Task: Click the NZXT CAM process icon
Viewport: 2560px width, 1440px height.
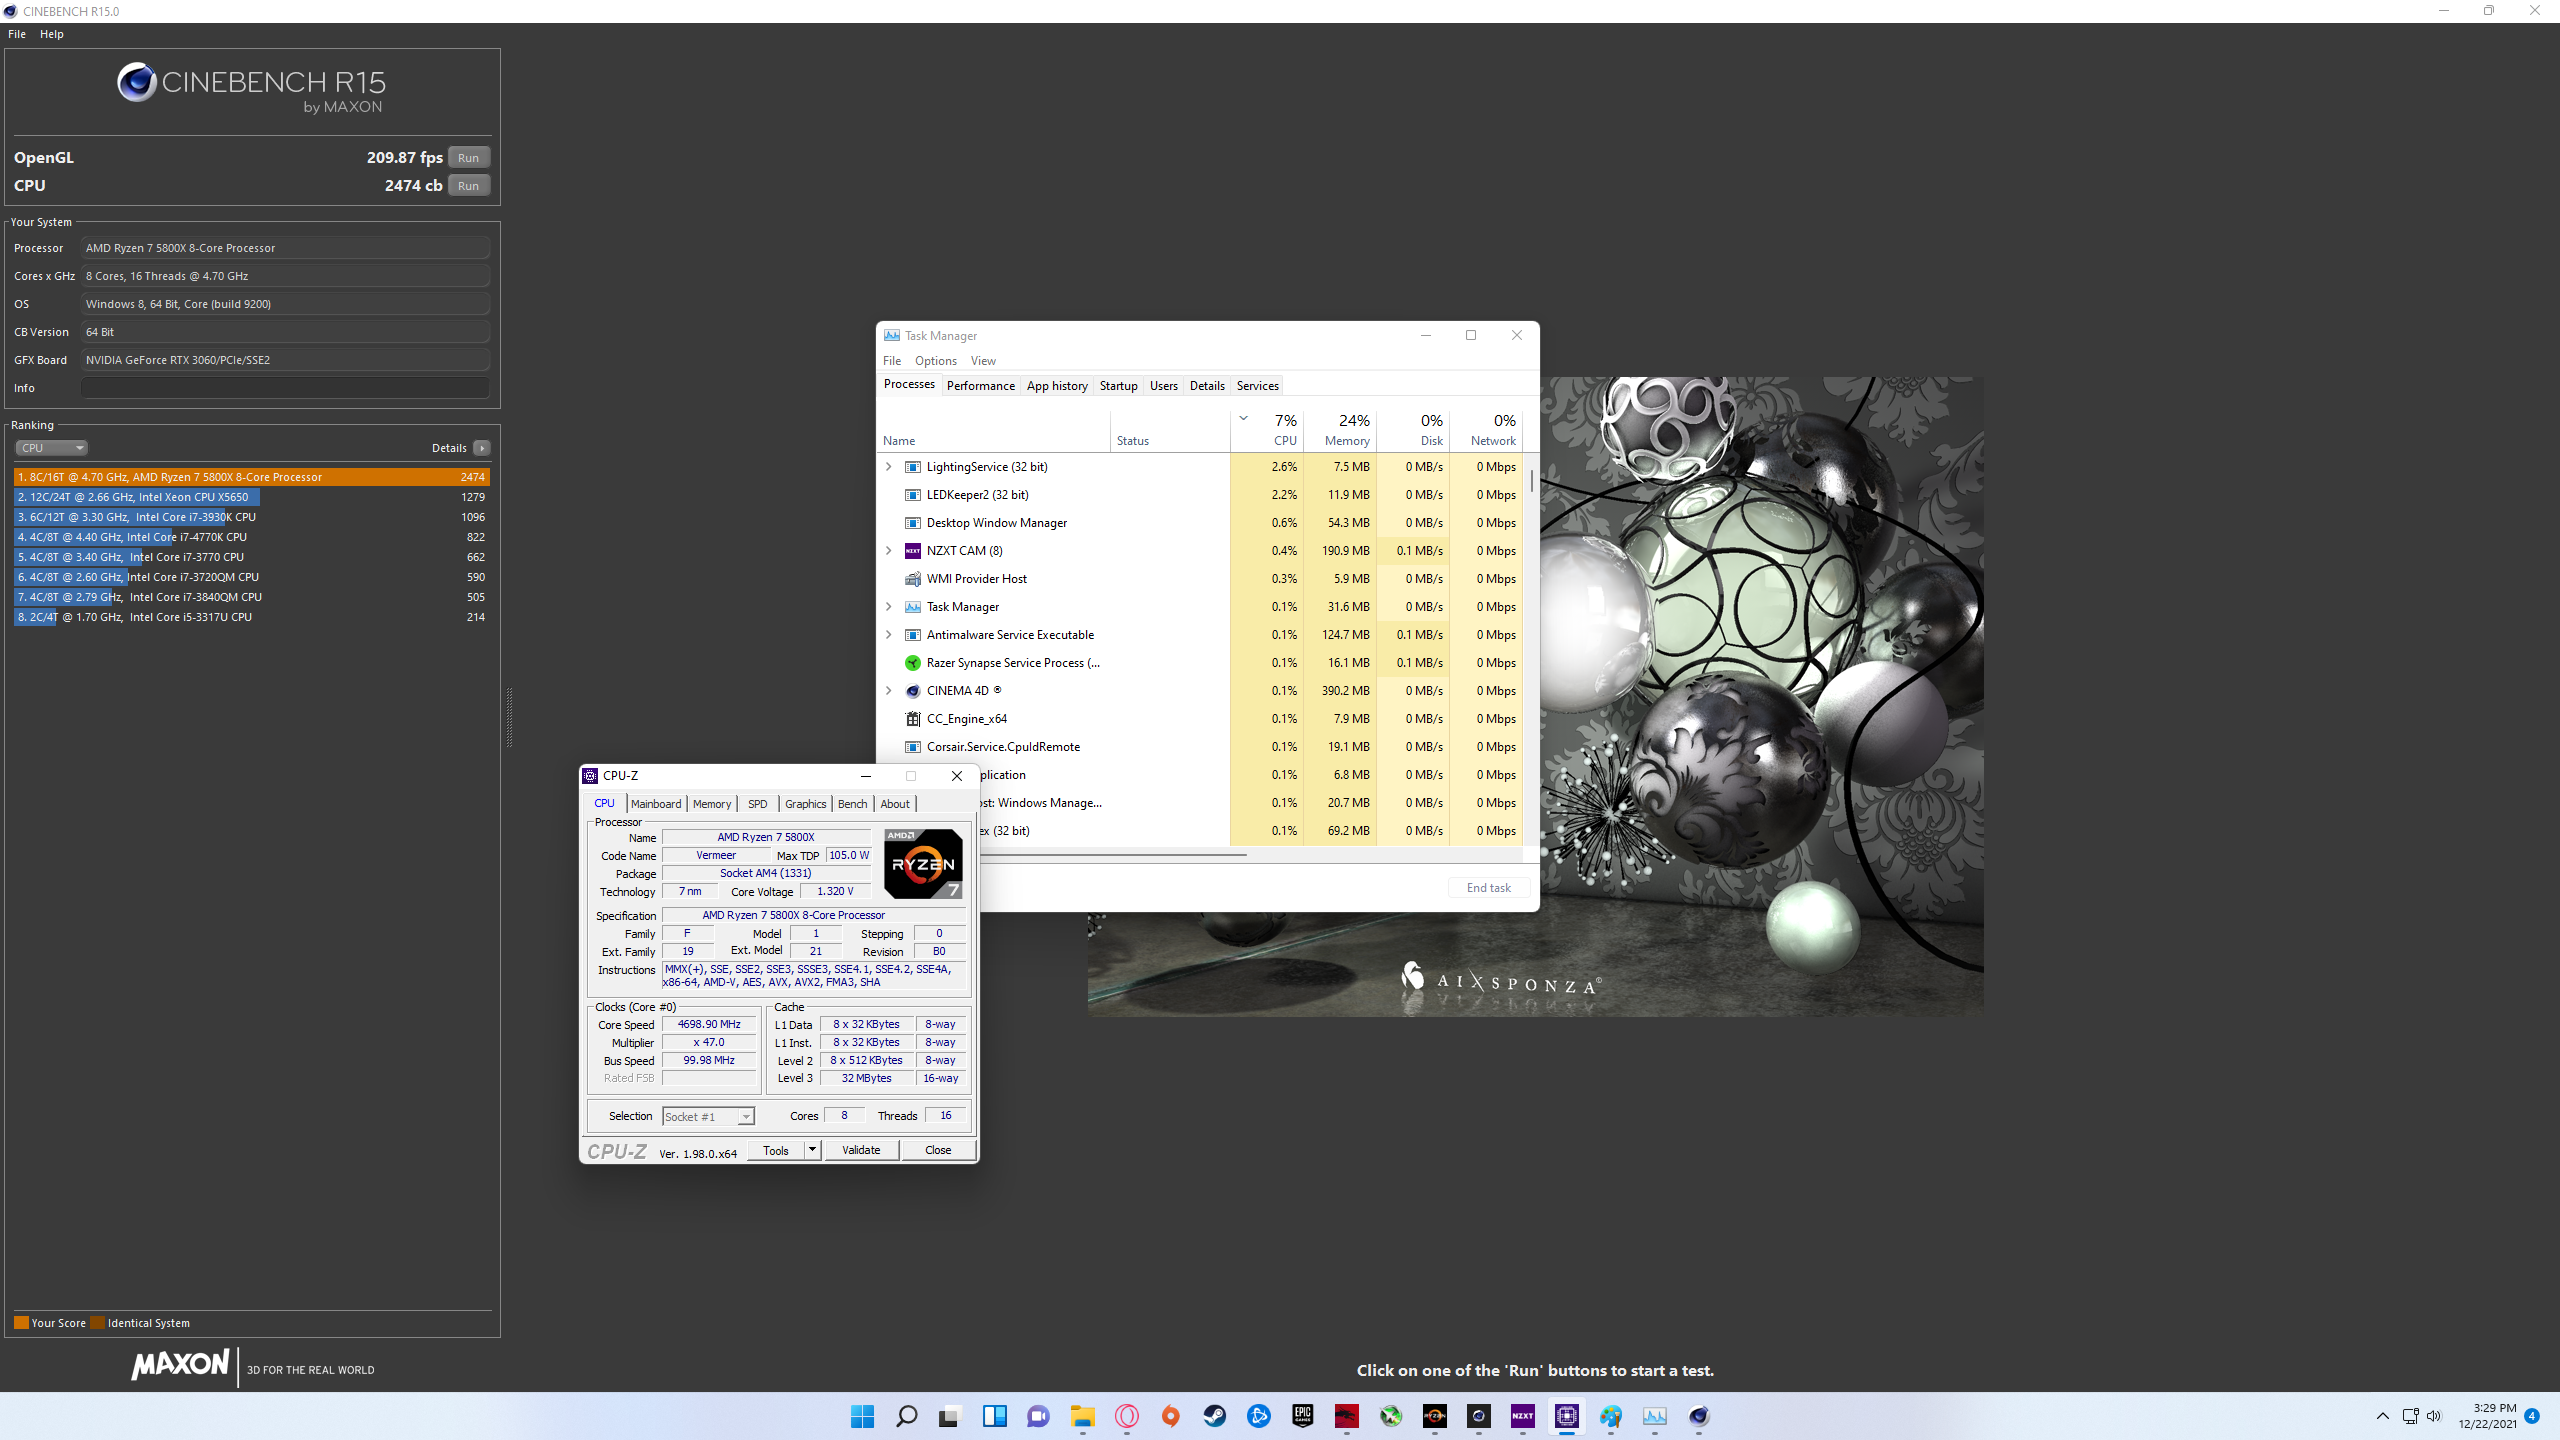Action: tap(912, 551)
